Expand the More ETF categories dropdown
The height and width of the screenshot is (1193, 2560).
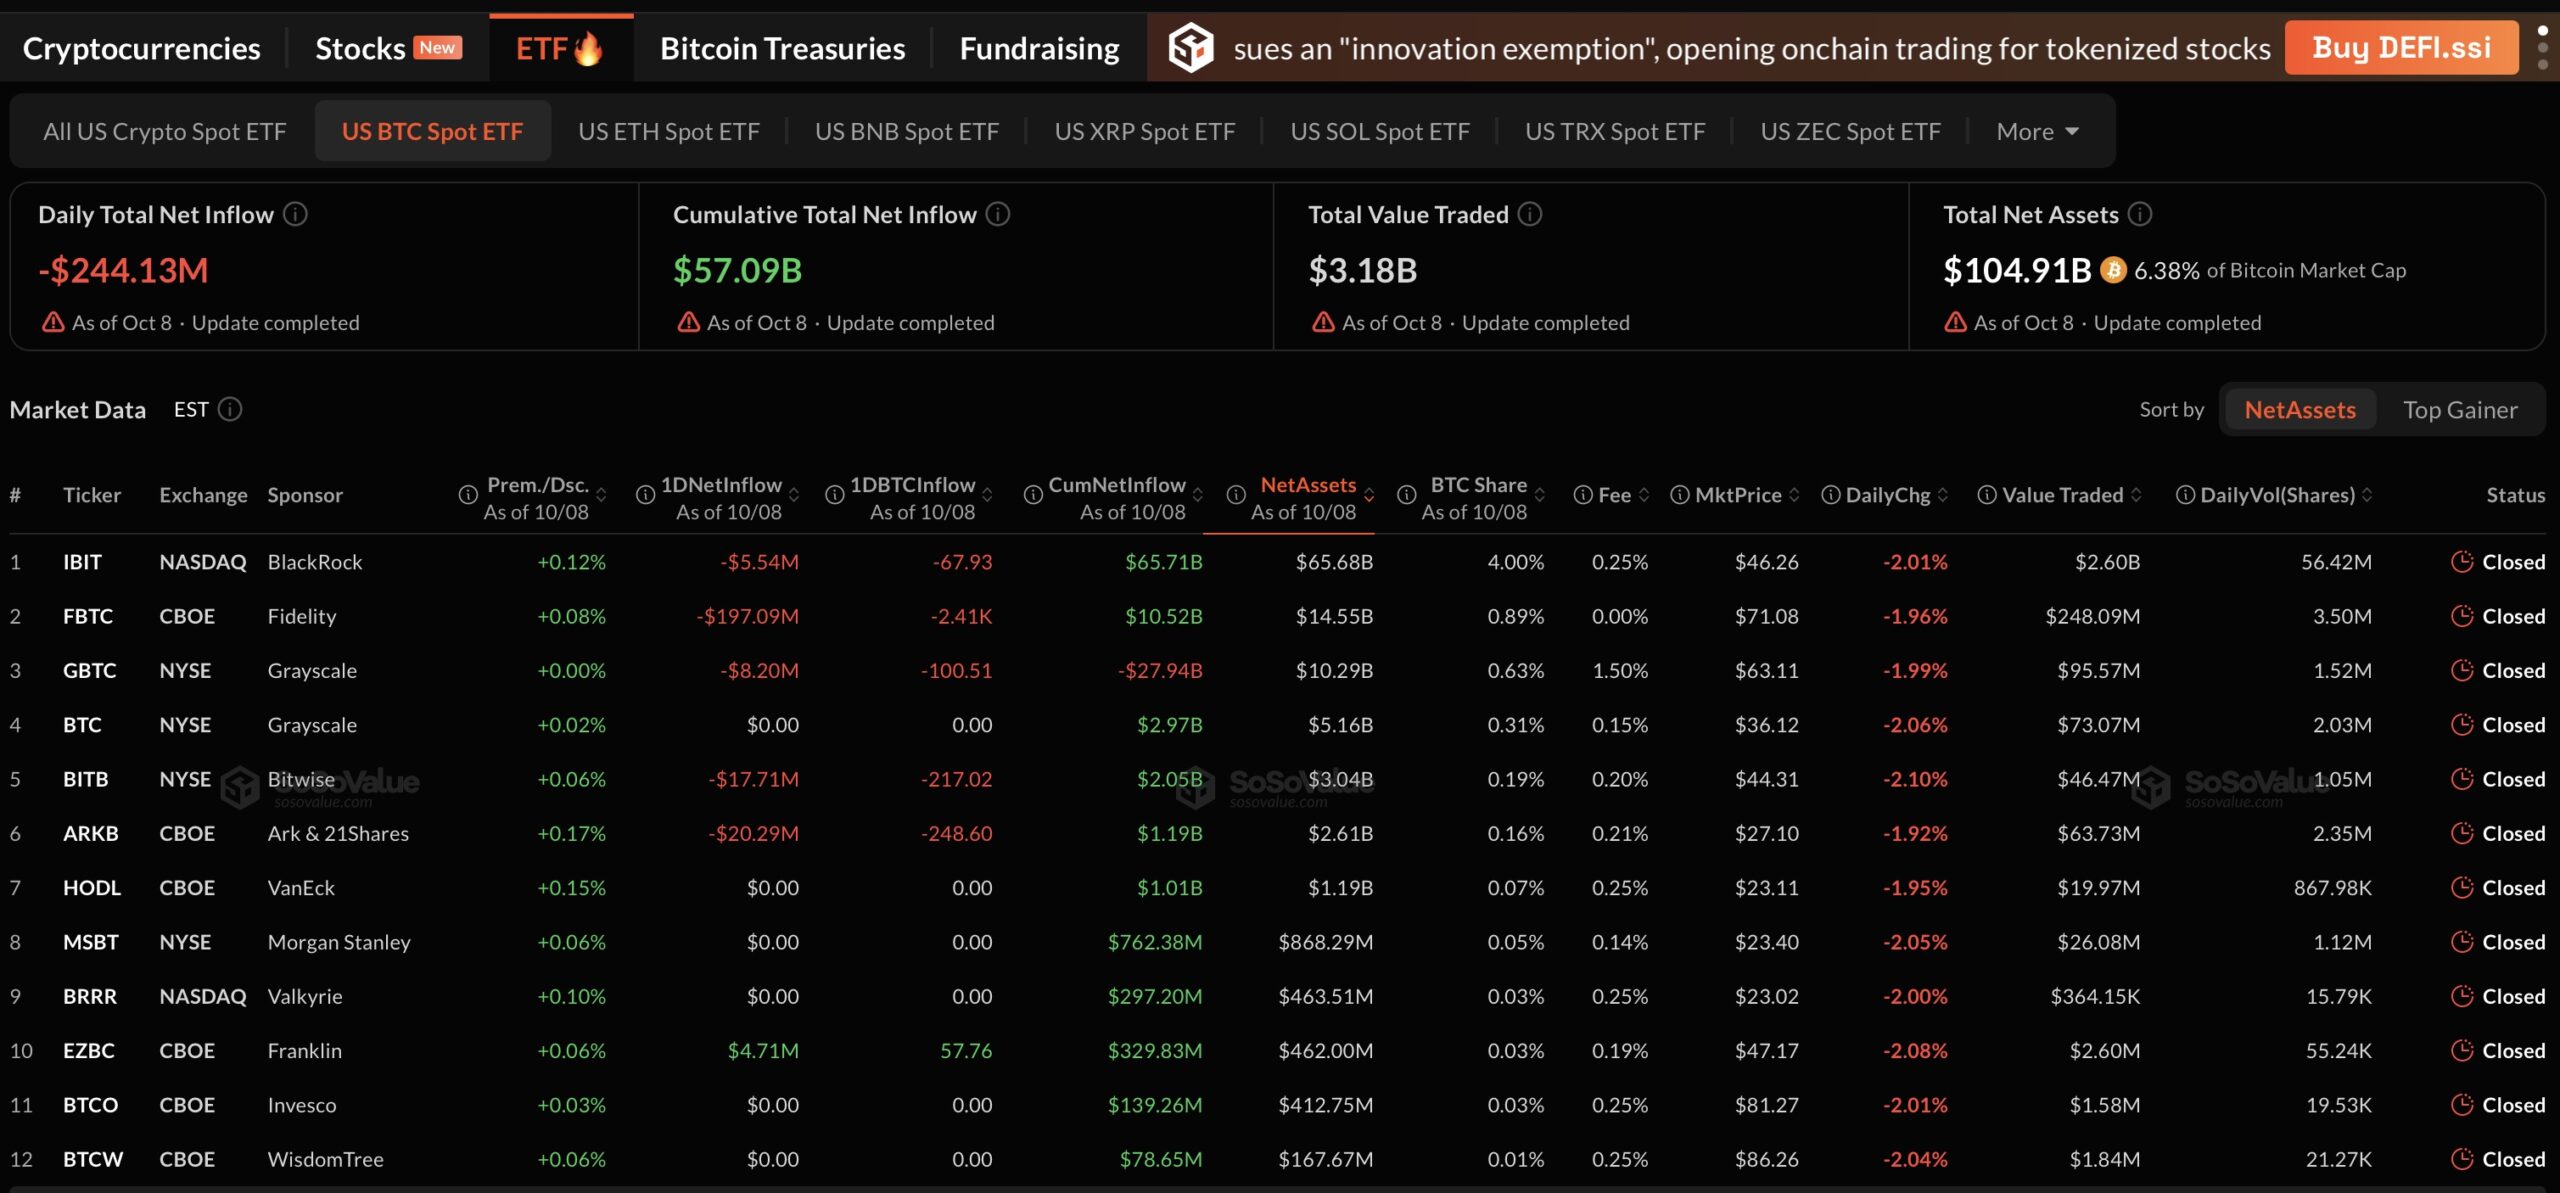pyautogui.click(x=2038, y=131)
